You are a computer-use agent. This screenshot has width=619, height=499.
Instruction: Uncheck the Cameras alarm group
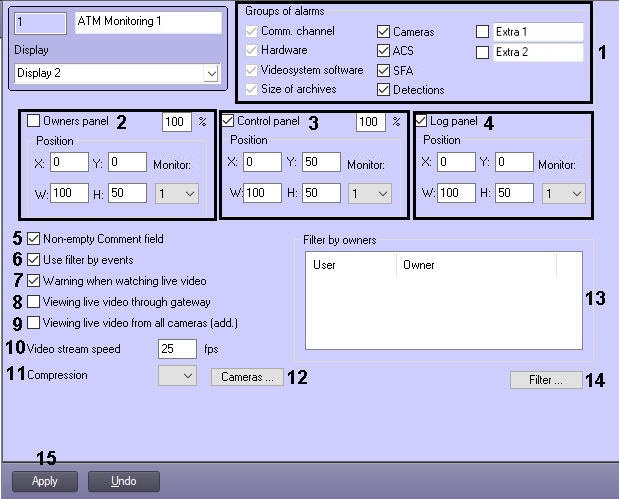click(x=383, y=32)
